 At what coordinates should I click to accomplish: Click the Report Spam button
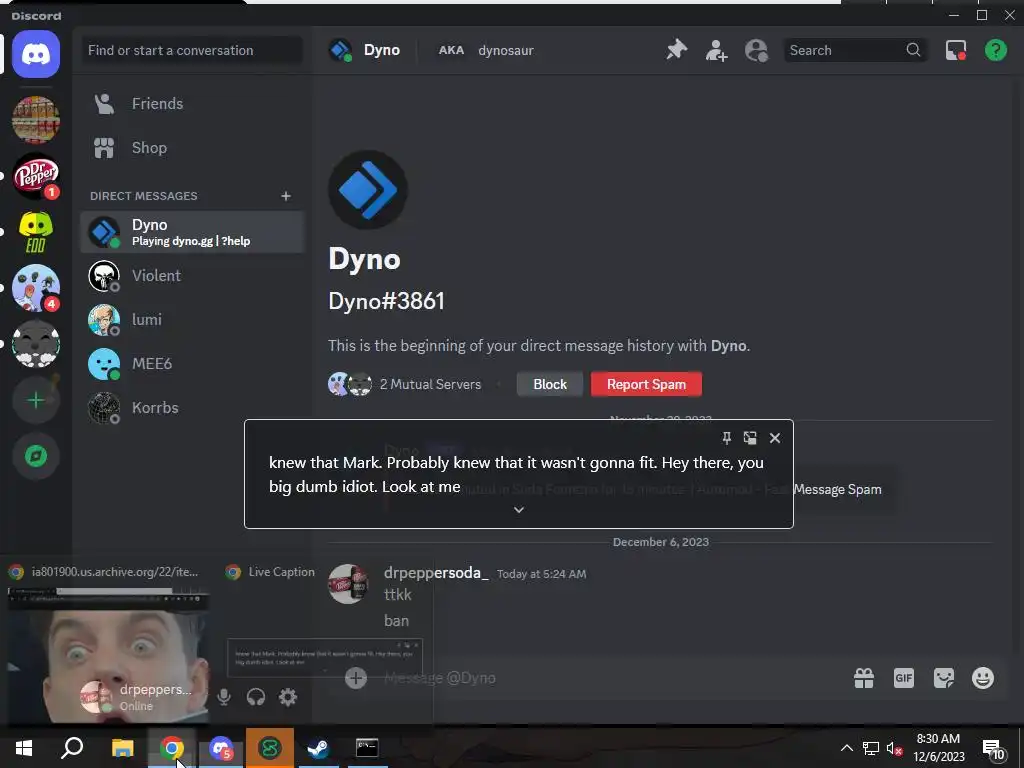647,385
